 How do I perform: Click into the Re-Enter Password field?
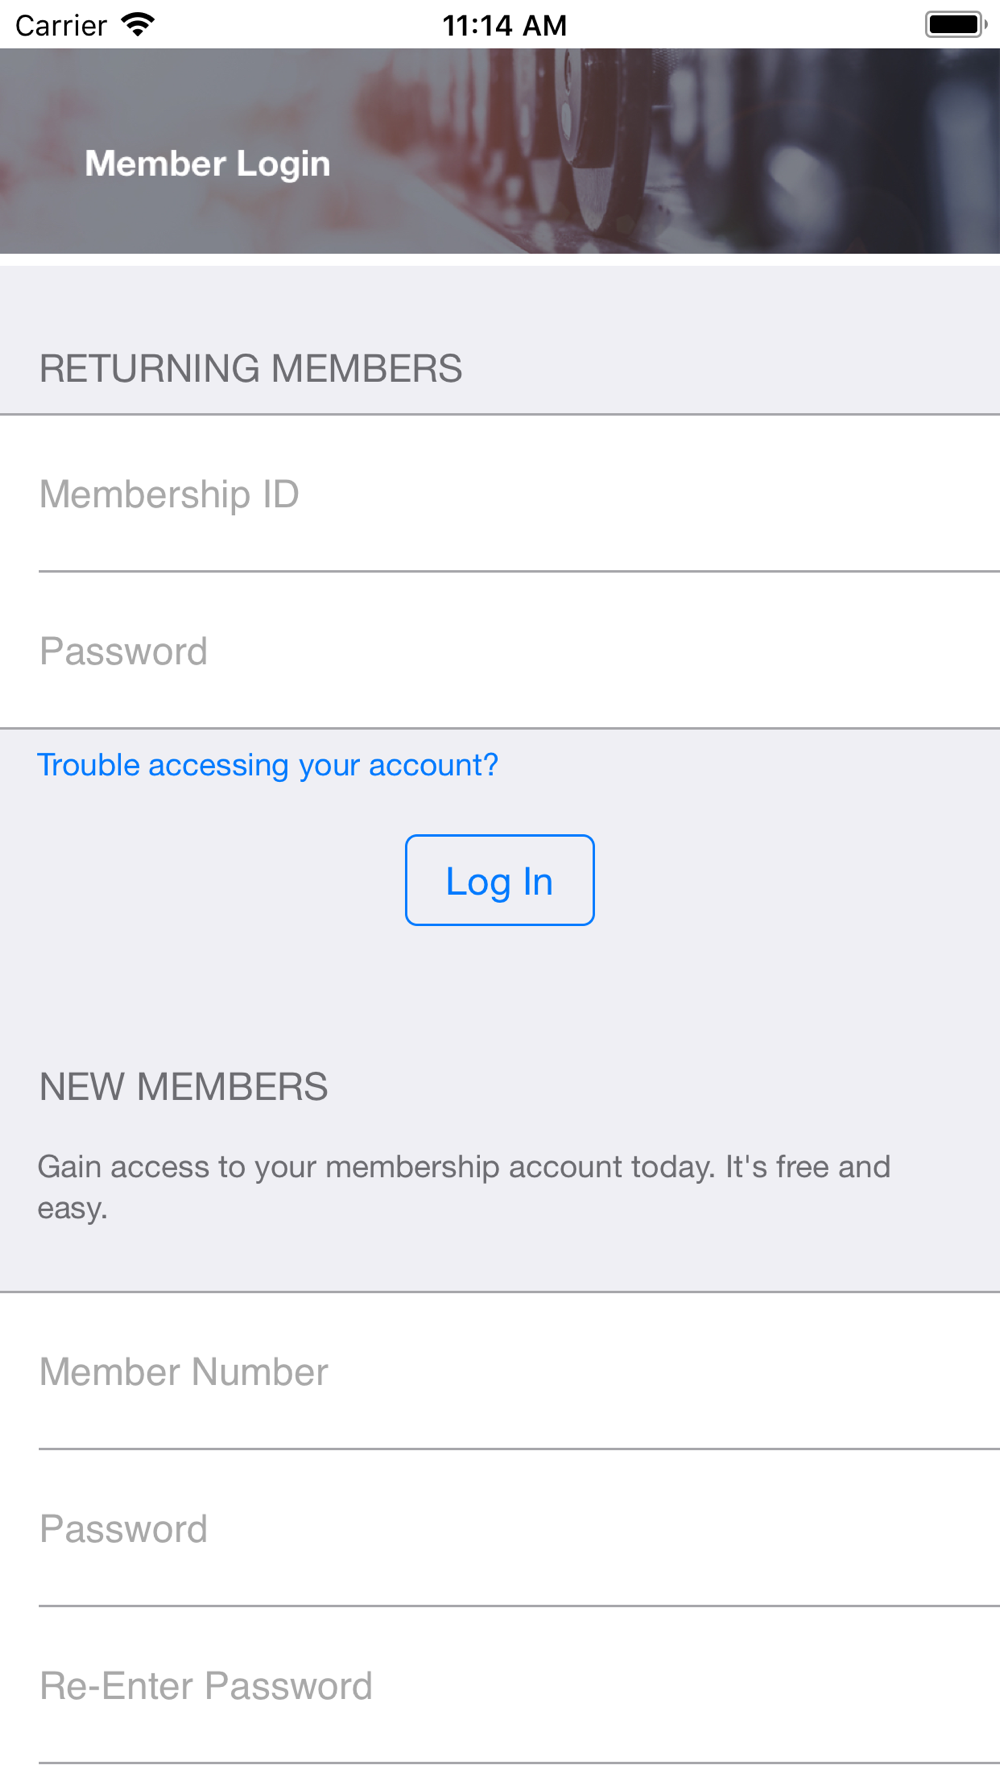(500, 1686)
